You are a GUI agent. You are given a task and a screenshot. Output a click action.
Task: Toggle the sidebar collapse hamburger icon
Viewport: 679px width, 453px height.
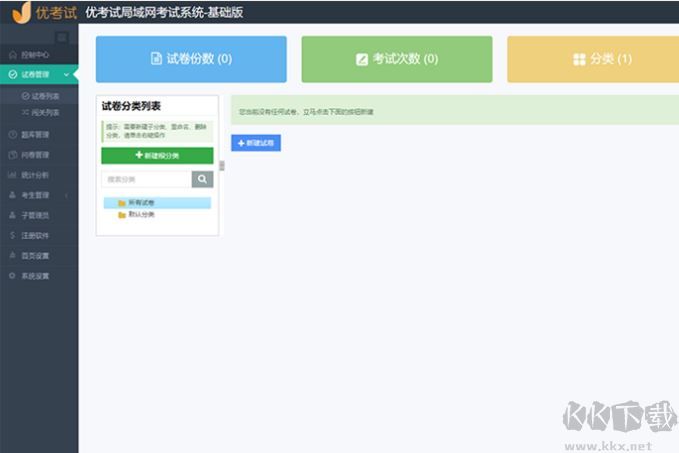[x=62, y=37]
